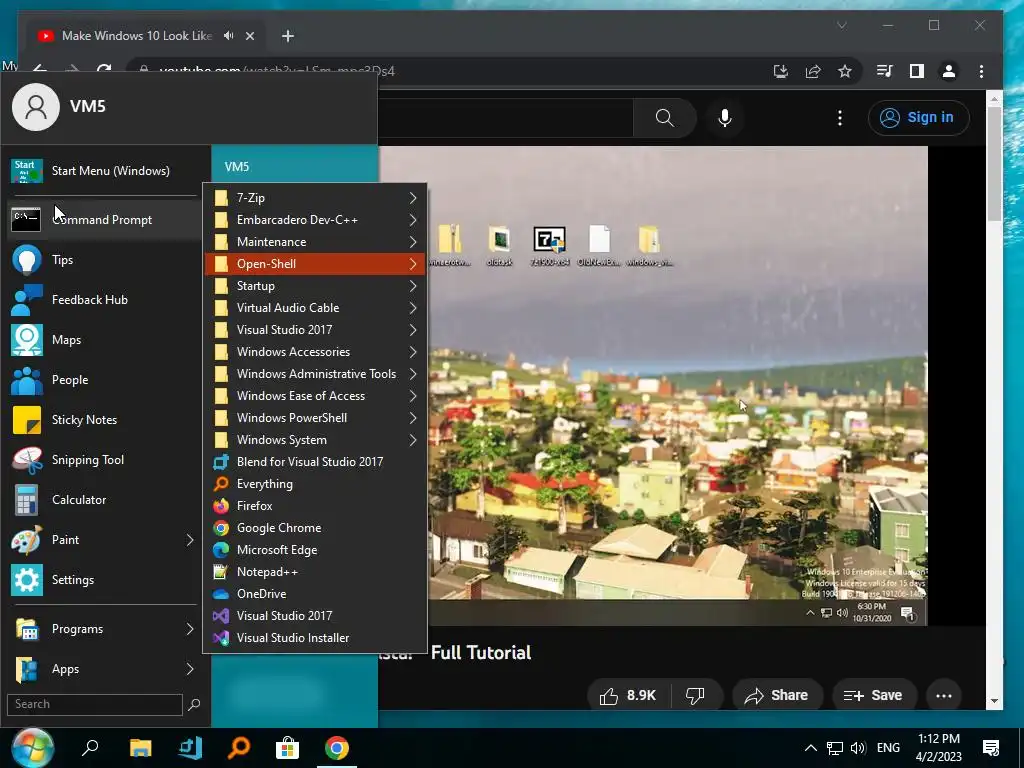Expand Paint recent files arrow
The height and width of the screenshot is (768, 1024).
(189, 540)
